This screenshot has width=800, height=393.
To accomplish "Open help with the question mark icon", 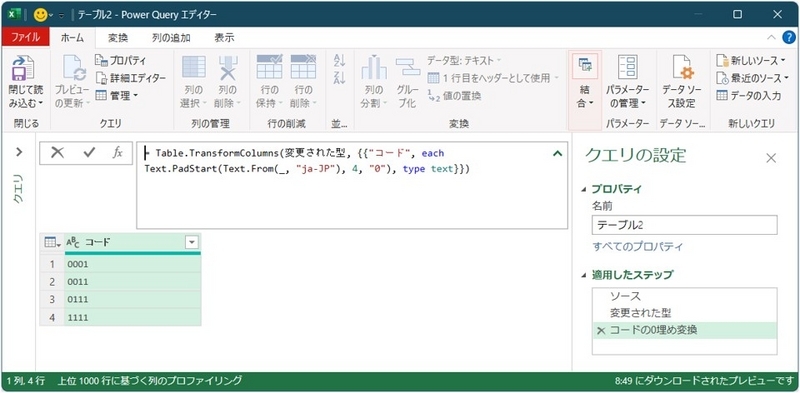I will [789, 37].
